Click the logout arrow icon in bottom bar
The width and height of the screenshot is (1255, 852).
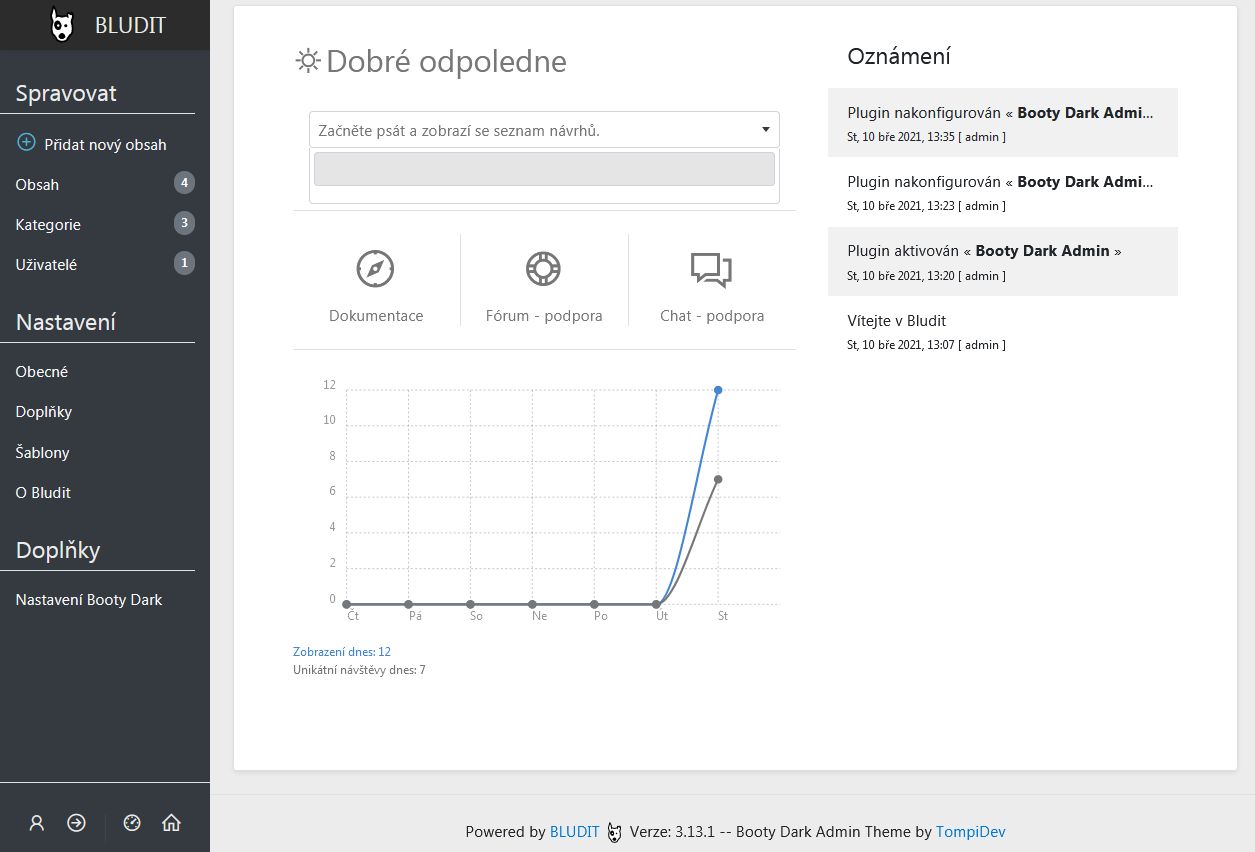76,823
